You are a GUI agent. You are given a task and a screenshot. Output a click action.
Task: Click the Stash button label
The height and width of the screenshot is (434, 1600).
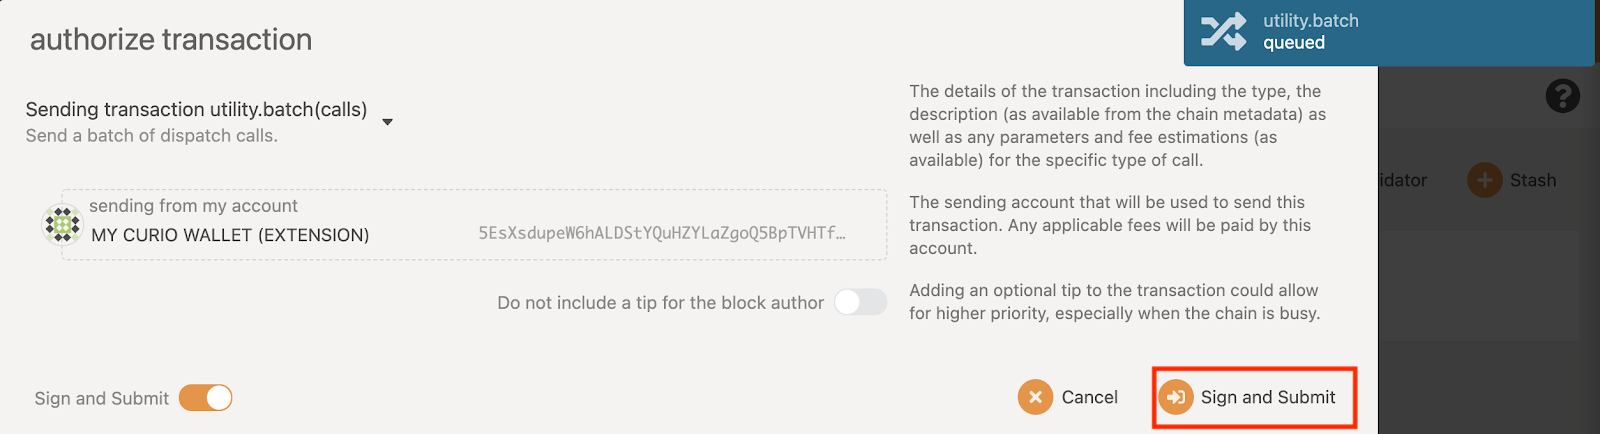pos(1533,180)
